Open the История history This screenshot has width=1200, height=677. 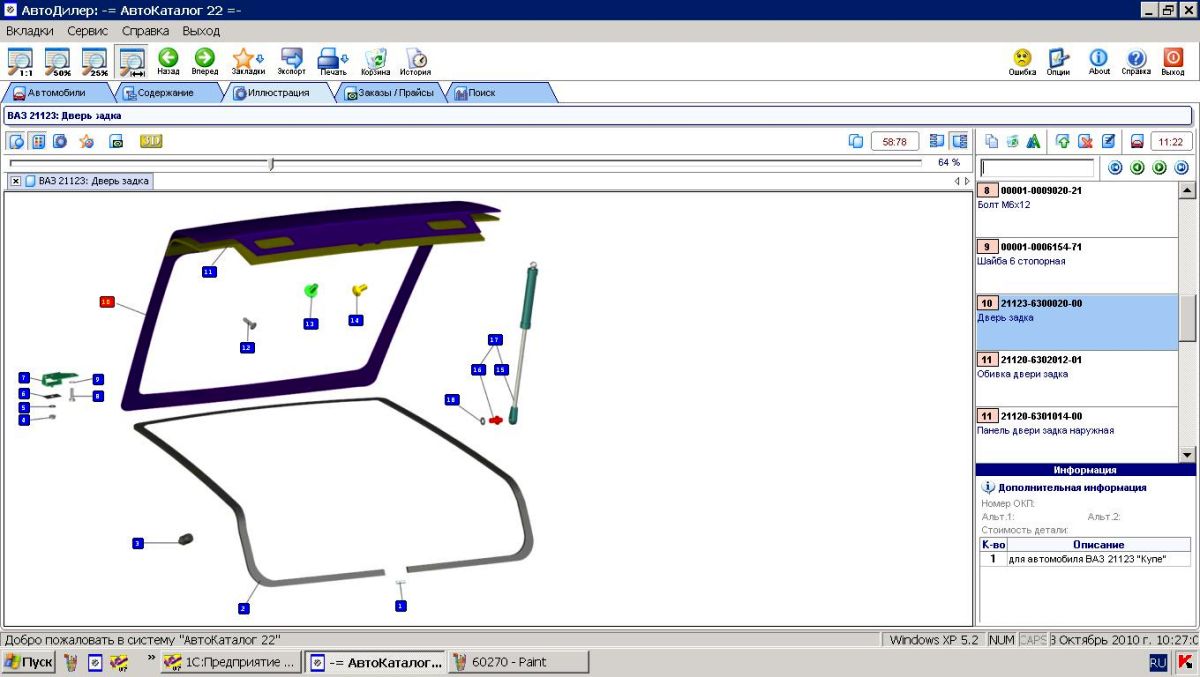pyautogui.click(x=416, y=61)
